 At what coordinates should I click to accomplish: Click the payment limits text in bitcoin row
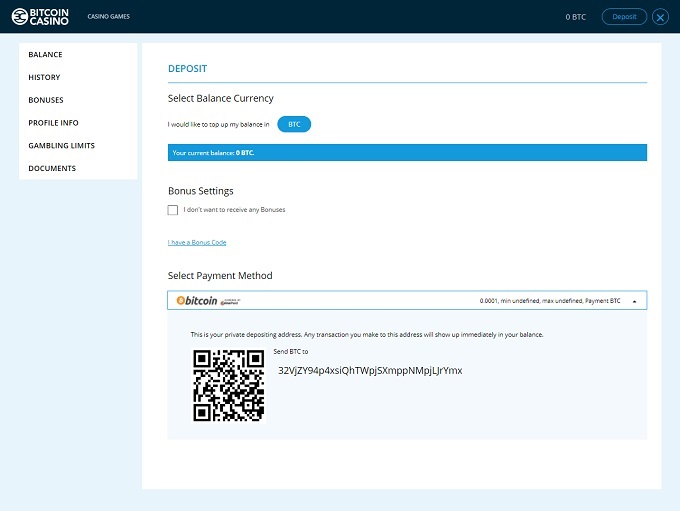pyautogui.click(x=549, y=300)
